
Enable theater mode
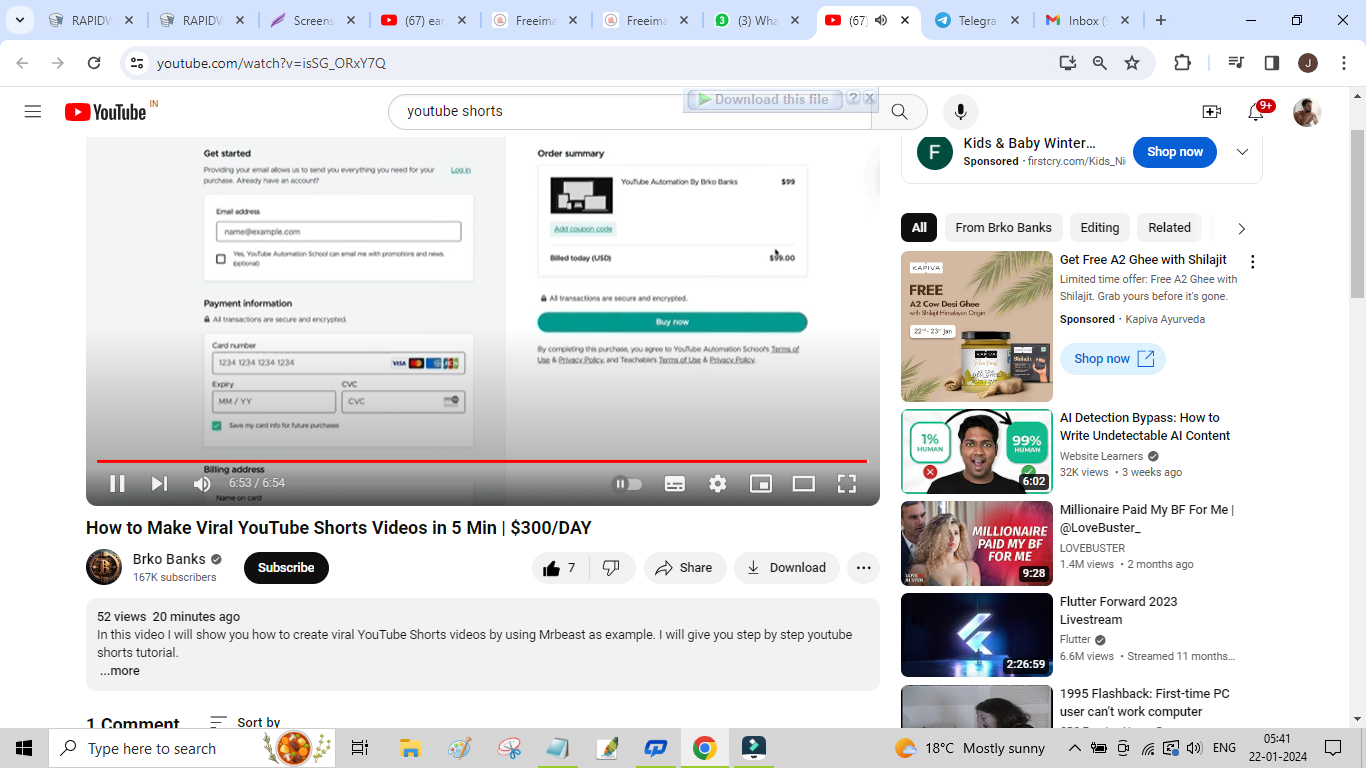coord(804,484)
